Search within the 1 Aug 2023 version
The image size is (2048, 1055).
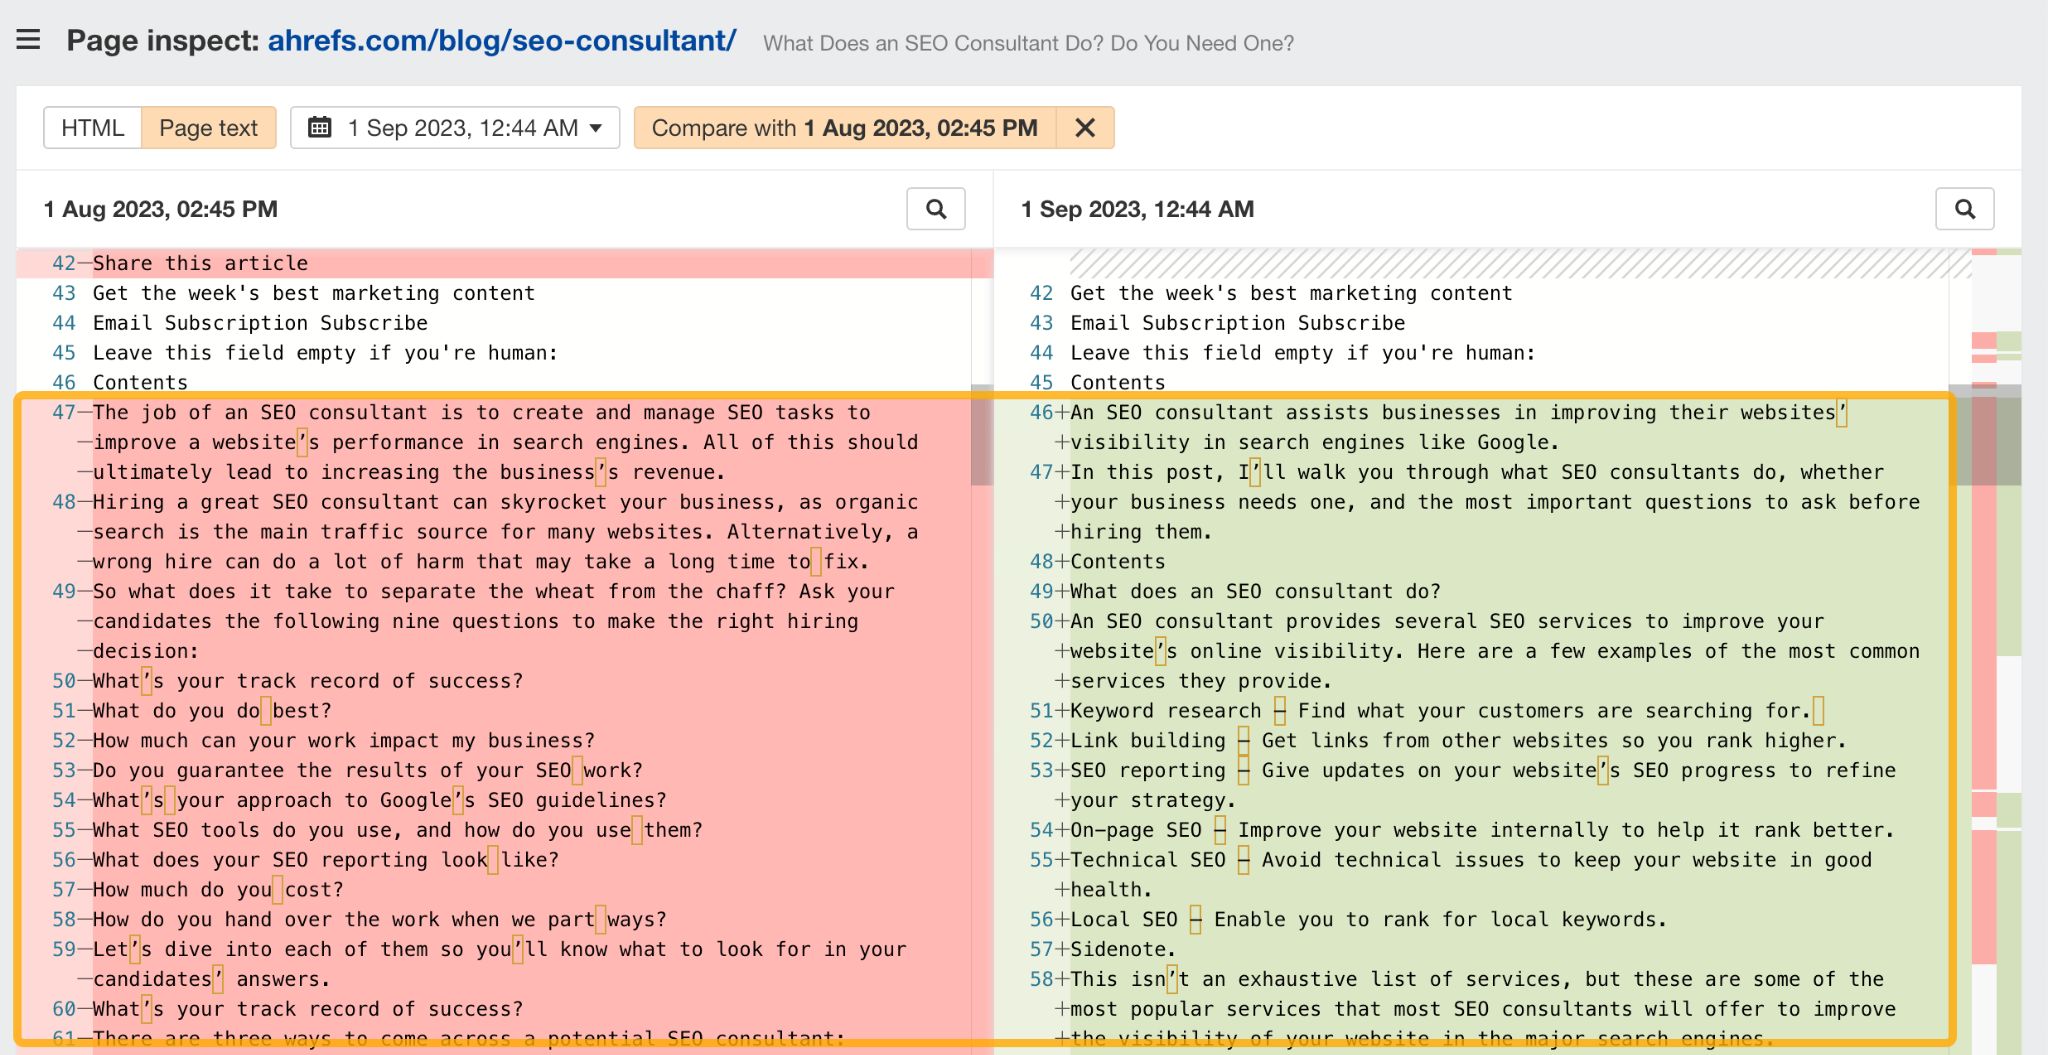(x=936, y=209)
